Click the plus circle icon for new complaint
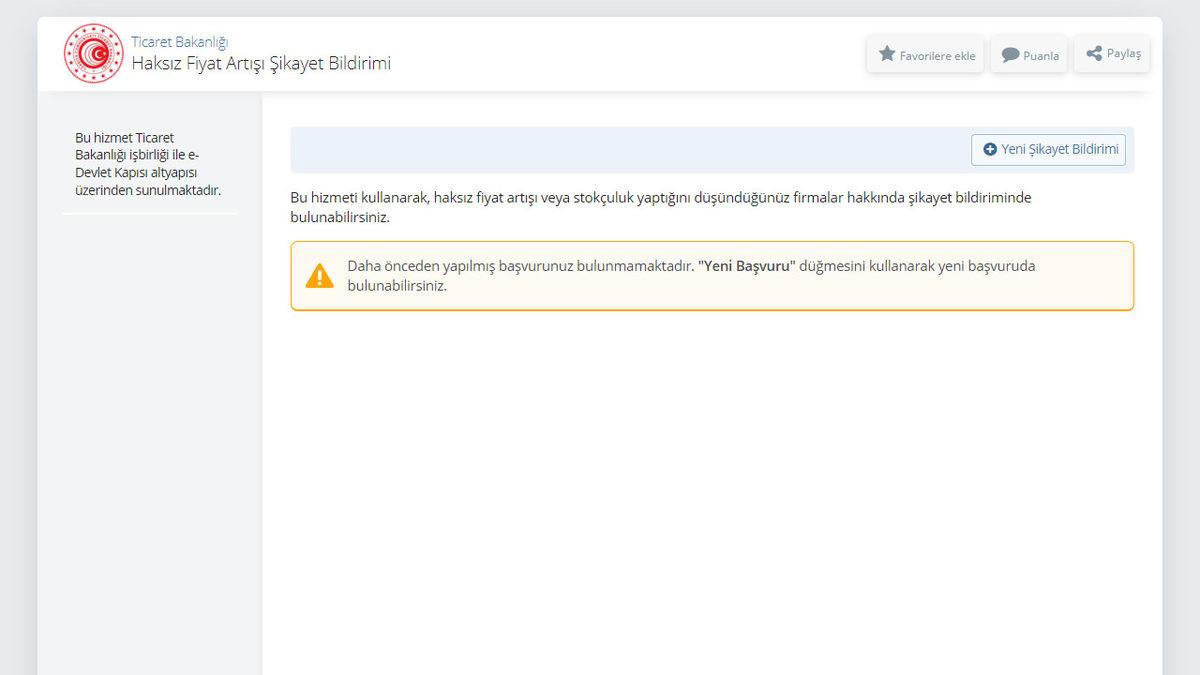1200x675 pixels. pyautogui.click(x=990, y=149)
